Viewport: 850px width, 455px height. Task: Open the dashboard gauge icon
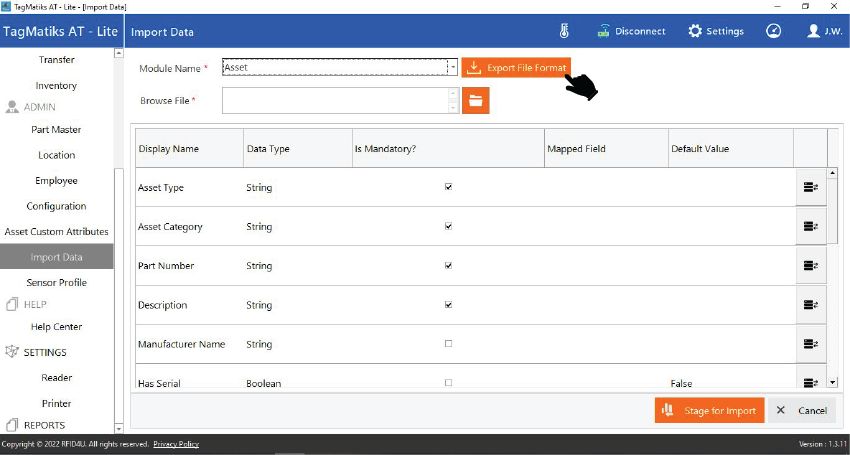click(x=773, y=31)
